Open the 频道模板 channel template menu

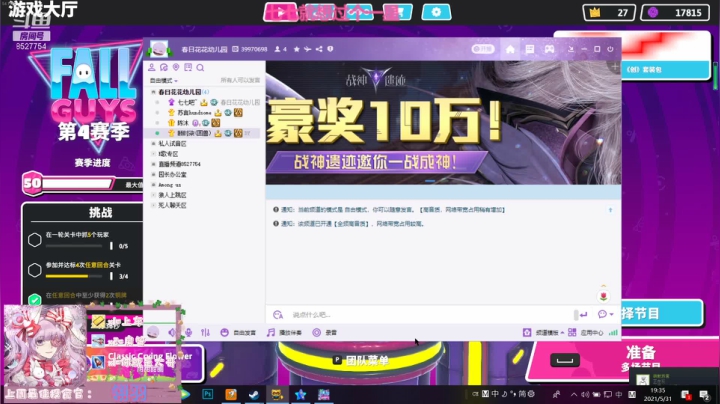pyautogui.click(x=543, y=332)
